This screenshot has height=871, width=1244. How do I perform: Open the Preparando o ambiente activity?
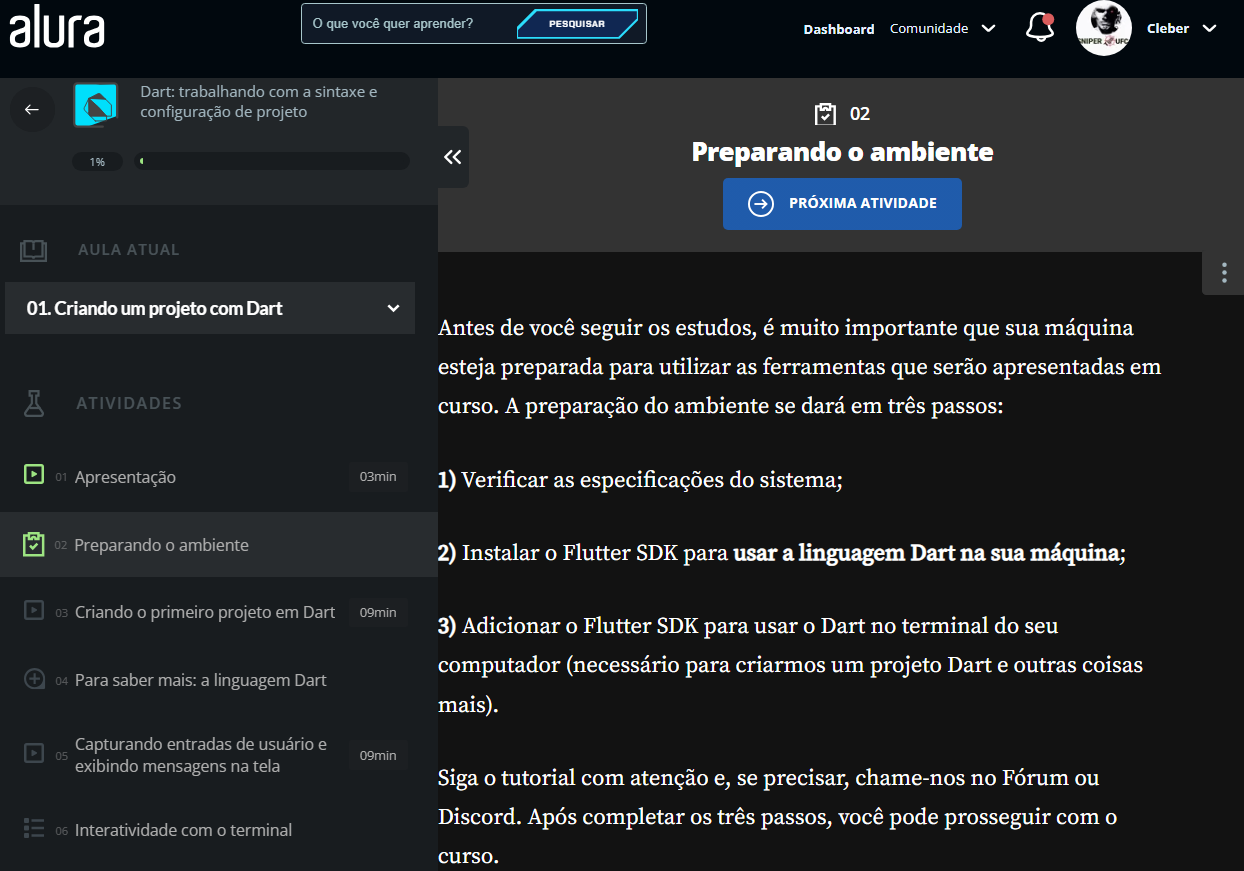point(219,545)
